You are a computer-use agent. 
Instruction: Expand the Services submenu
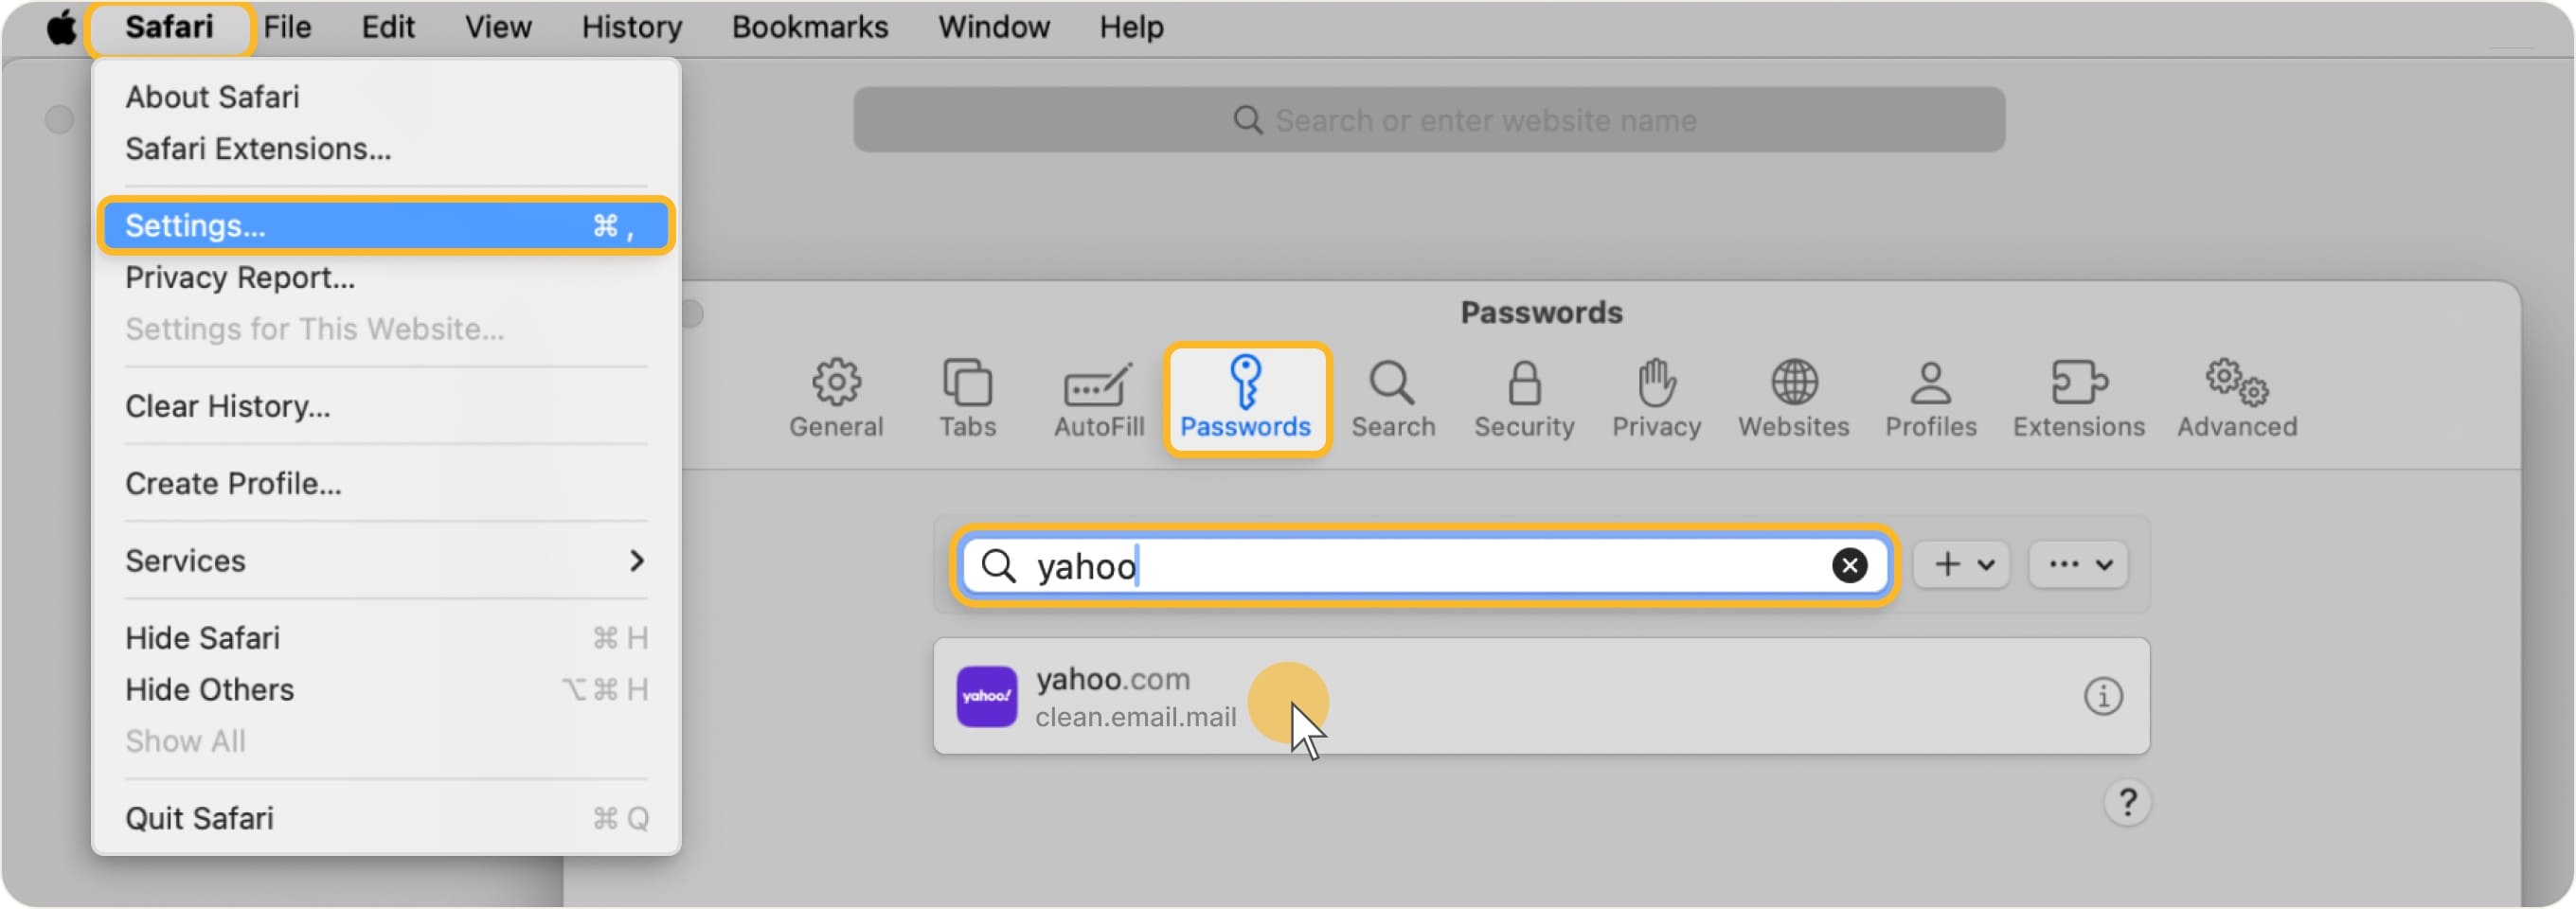click(385, 560)
